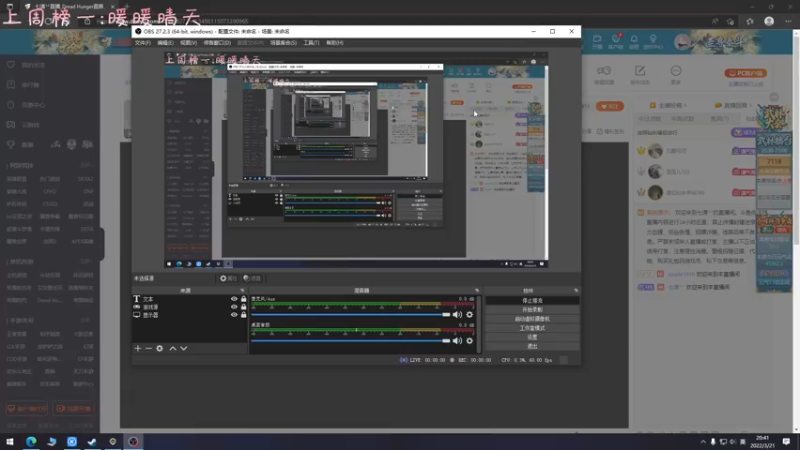Screen dimensions: 800x450
Task: Click the mixer panel vertical scrollbar
Action: [x=479, y=323]
